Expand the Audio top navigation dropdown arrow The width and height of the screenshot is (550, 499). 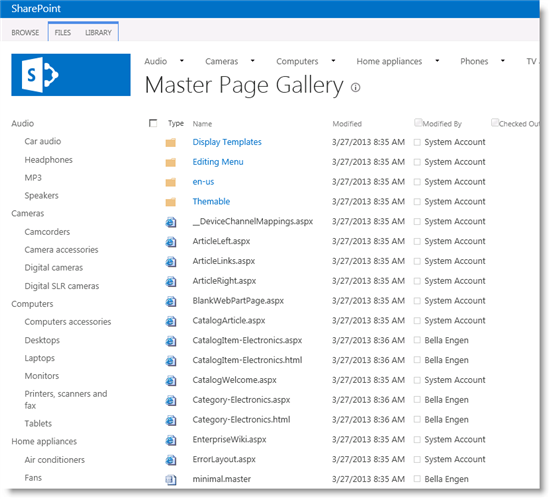click(x=182, y=61)
